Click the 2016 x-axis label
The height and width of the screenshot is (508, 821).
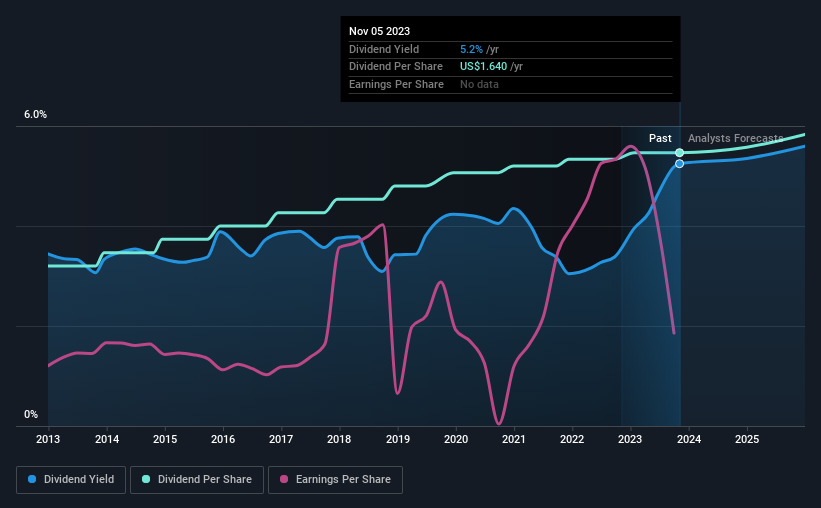223,439
